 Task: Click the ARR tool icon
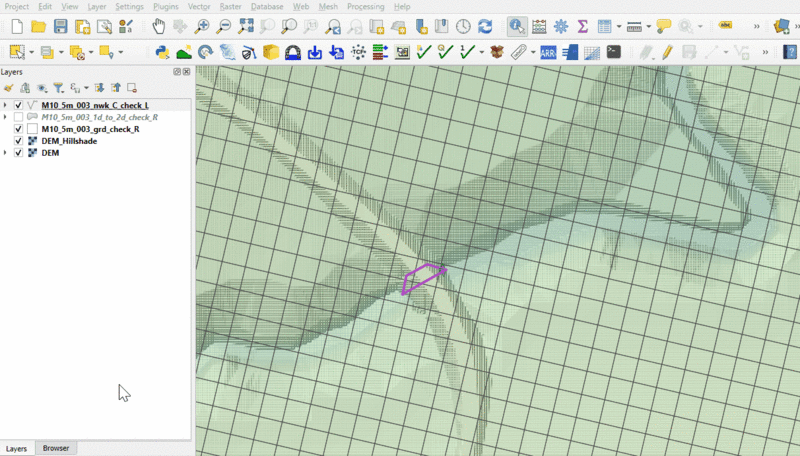pos(548,52)
